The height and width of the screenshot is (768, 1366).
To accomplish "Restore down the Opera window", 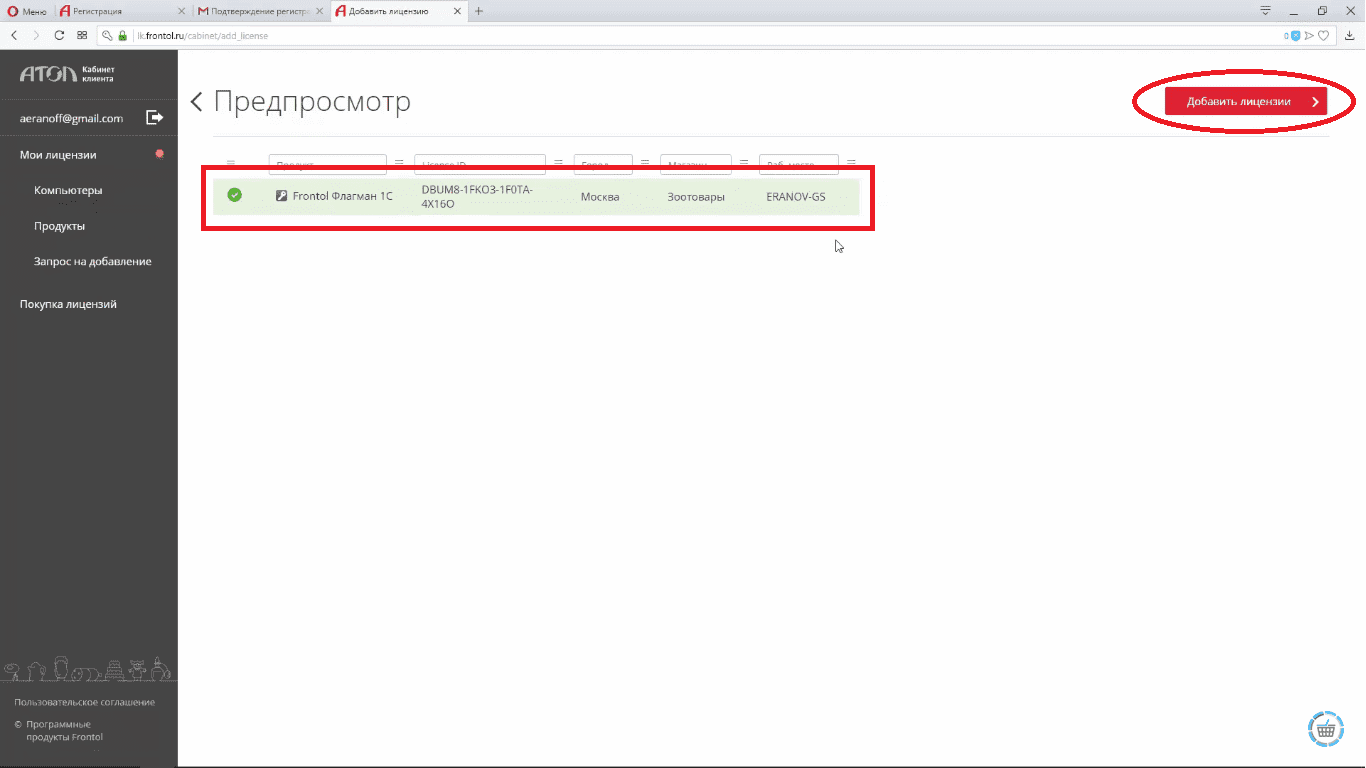I will [1322, 10].
